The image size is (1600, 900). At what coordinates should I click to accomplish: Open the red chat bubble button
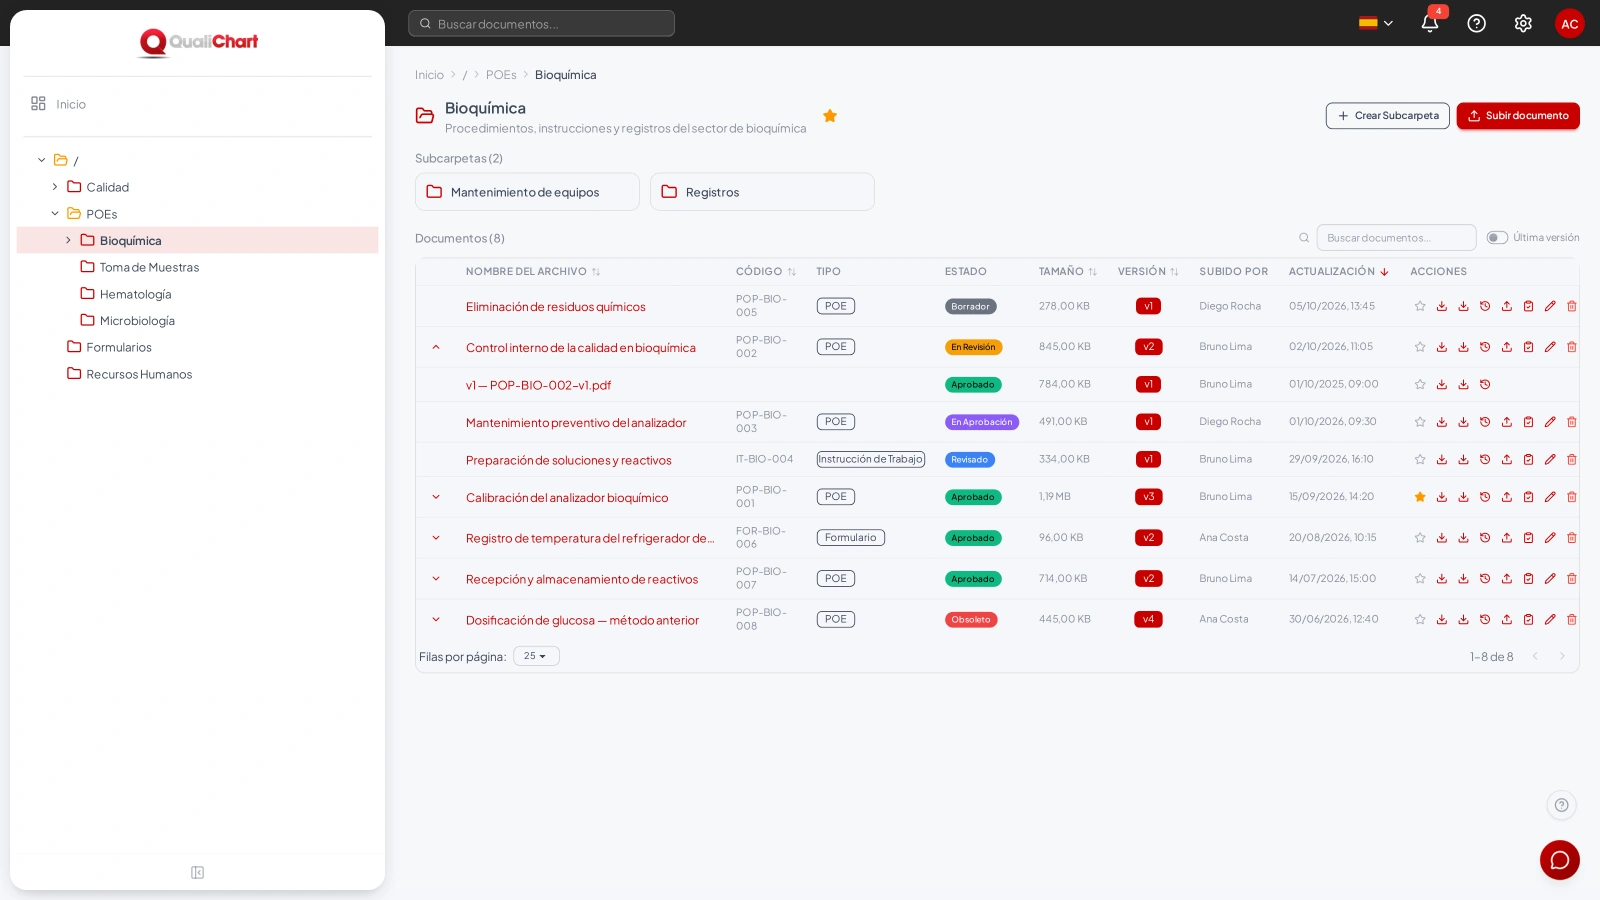click(x=1560, y=860)
